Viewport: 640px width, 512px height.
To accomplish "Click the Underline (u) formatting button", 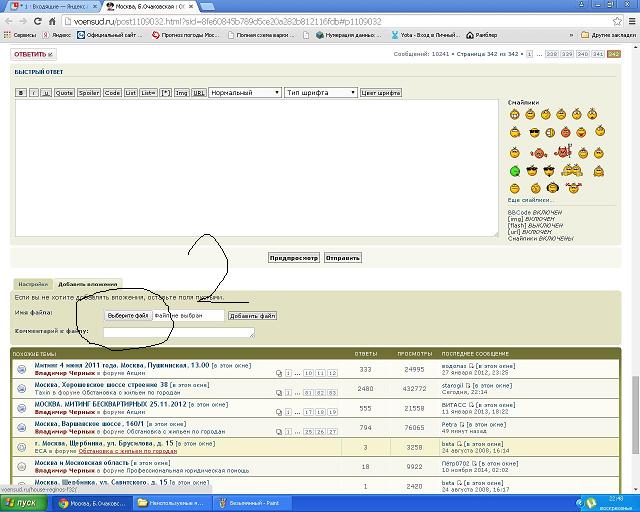I will click(x=45, y=92).
